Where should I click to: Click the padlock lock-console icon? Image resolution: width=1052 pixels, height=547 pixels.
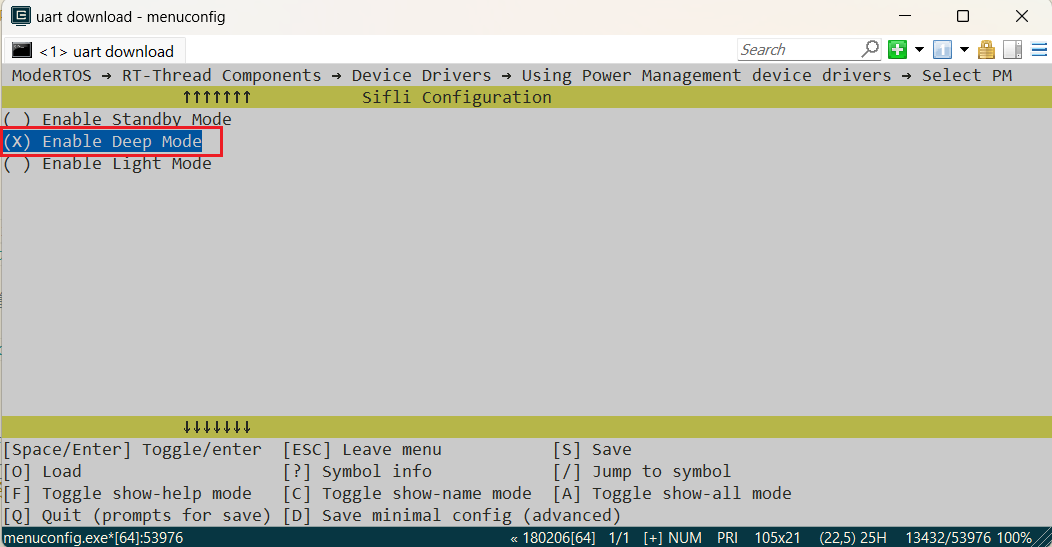pos(987,49)
